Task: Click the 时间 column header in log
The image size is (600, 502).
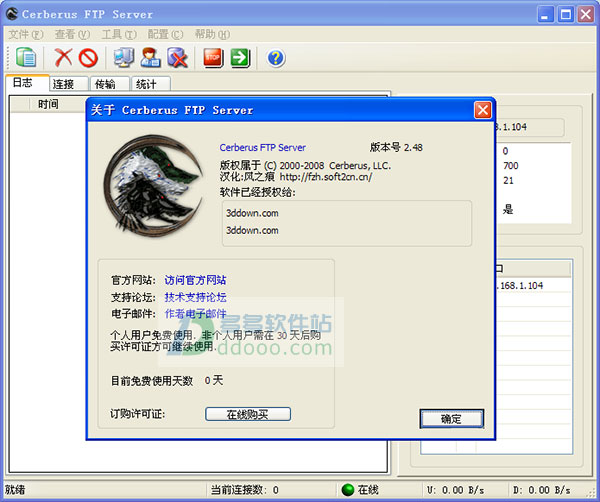Action: [48, 104]
